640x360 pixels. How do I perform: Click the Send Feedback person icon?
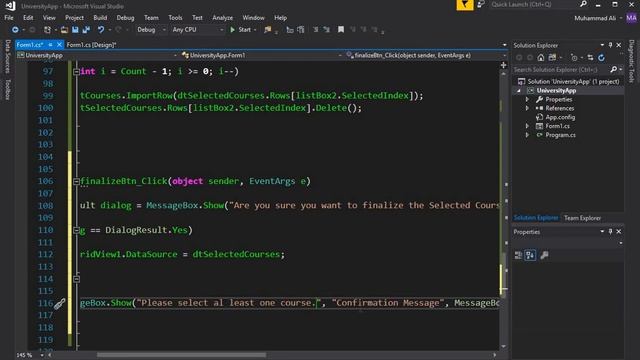[481, 4]
